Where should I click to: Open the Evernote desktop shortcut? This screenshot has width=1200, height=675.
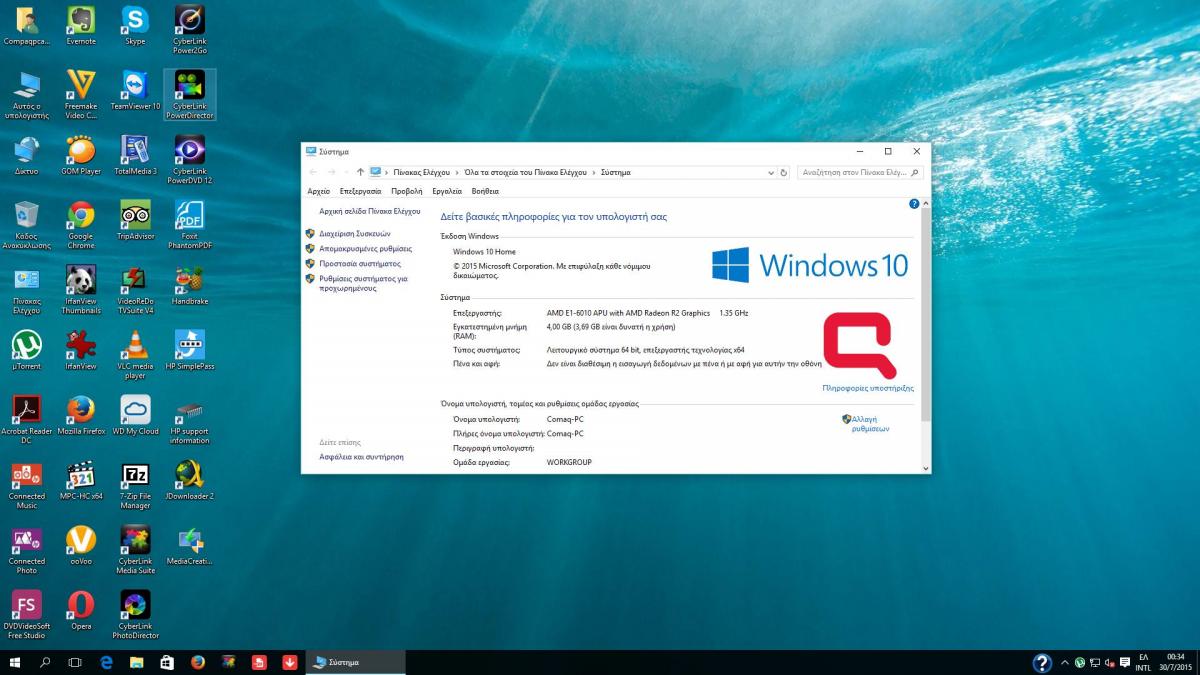[x=81, y=26]
